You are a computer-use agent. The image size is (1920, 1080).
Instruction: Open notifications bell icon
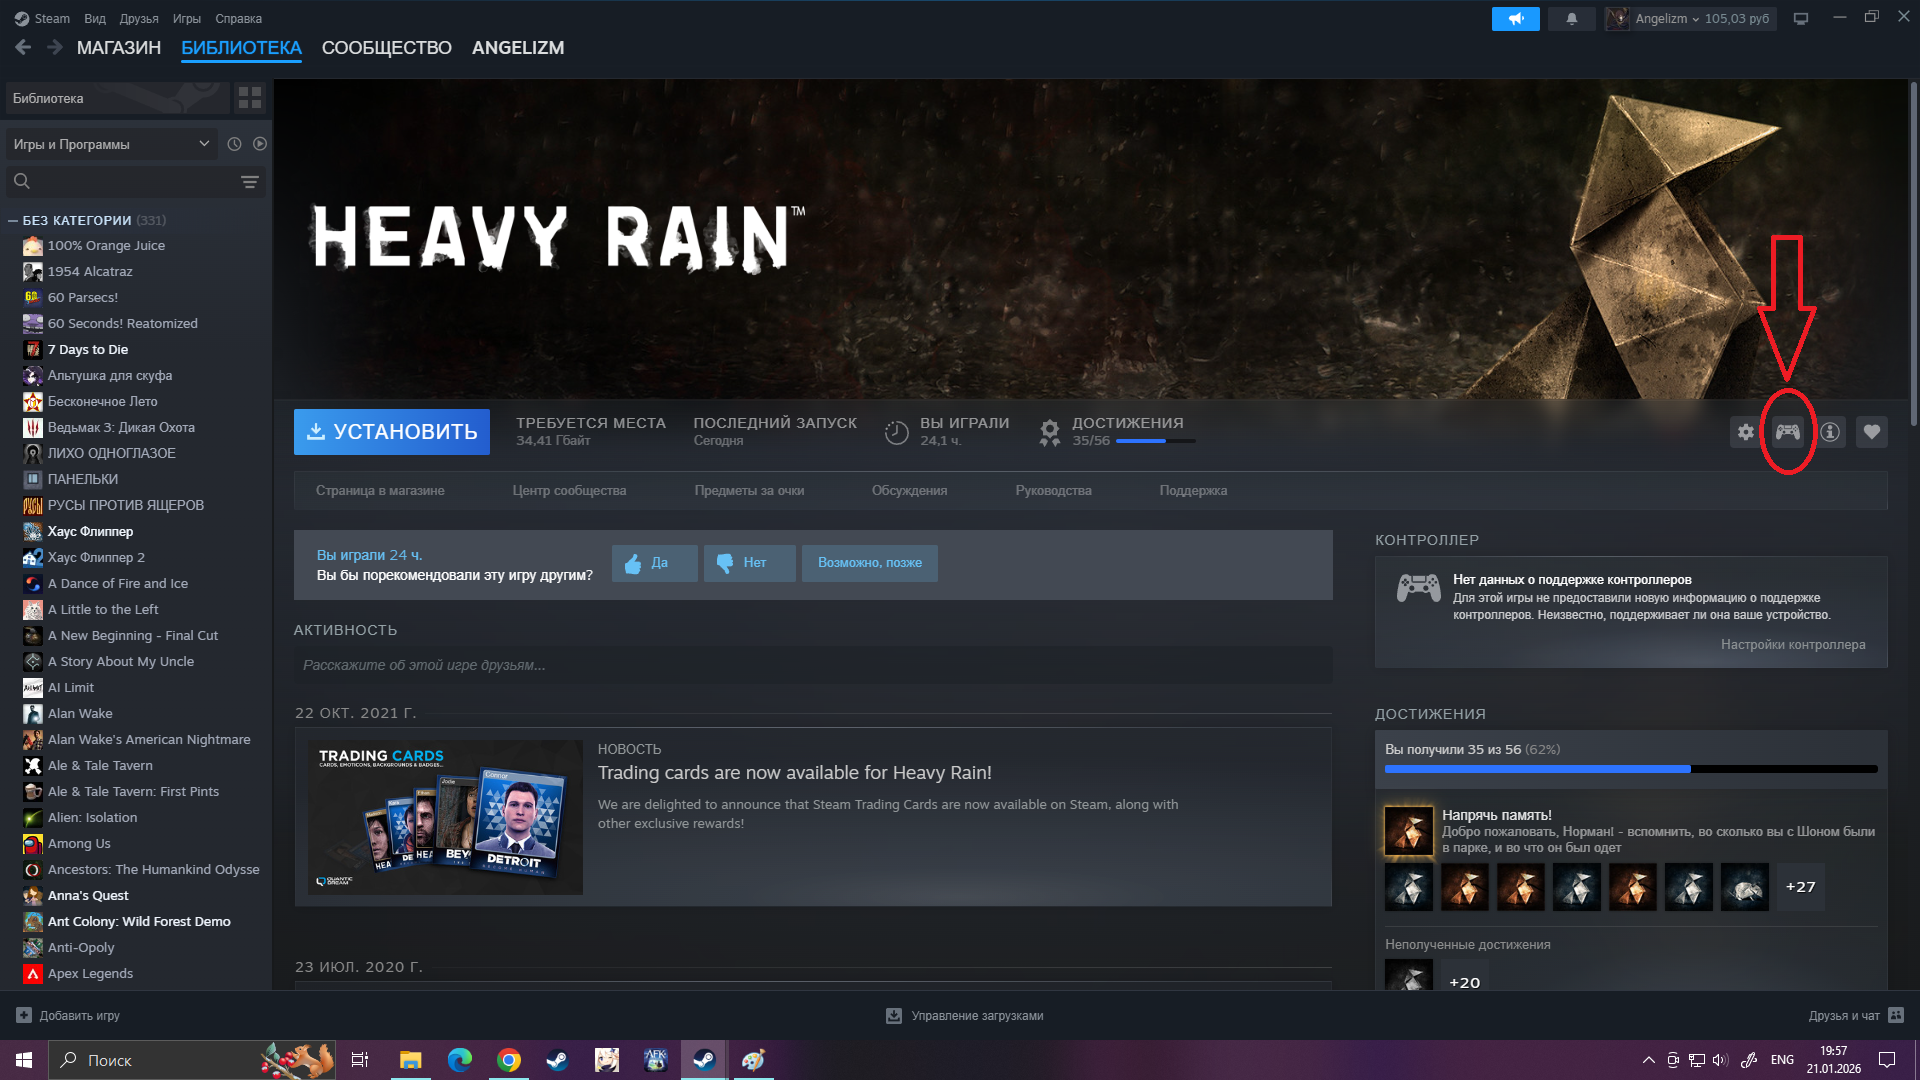click(x=1572, y=19)
